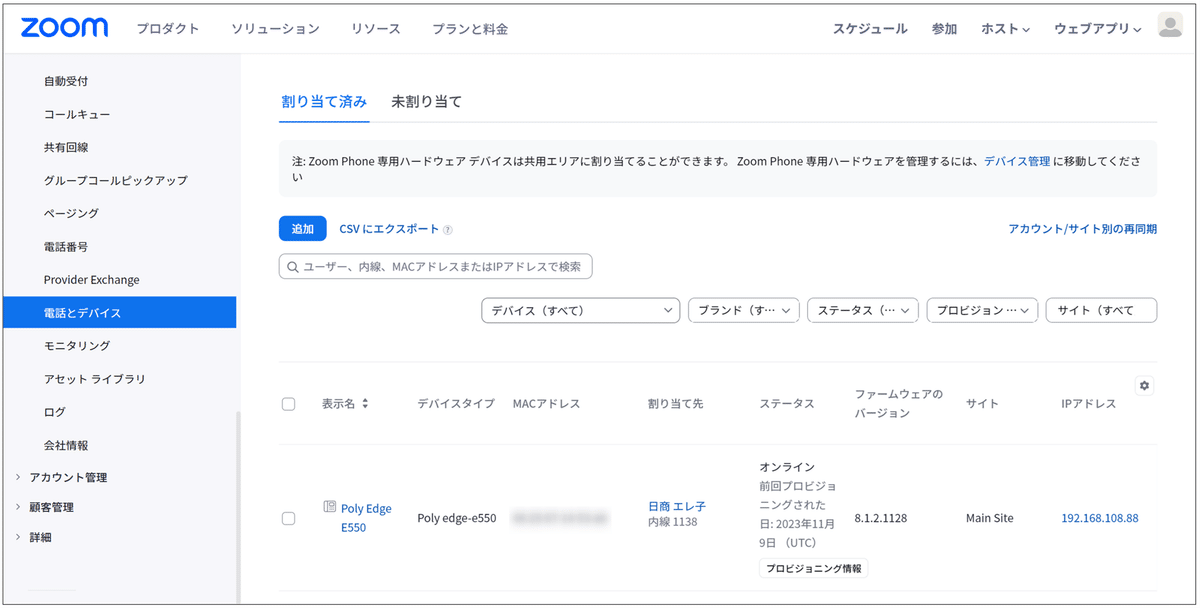Click the help icon beside CSV にエクスポート

tap(446, 229)
